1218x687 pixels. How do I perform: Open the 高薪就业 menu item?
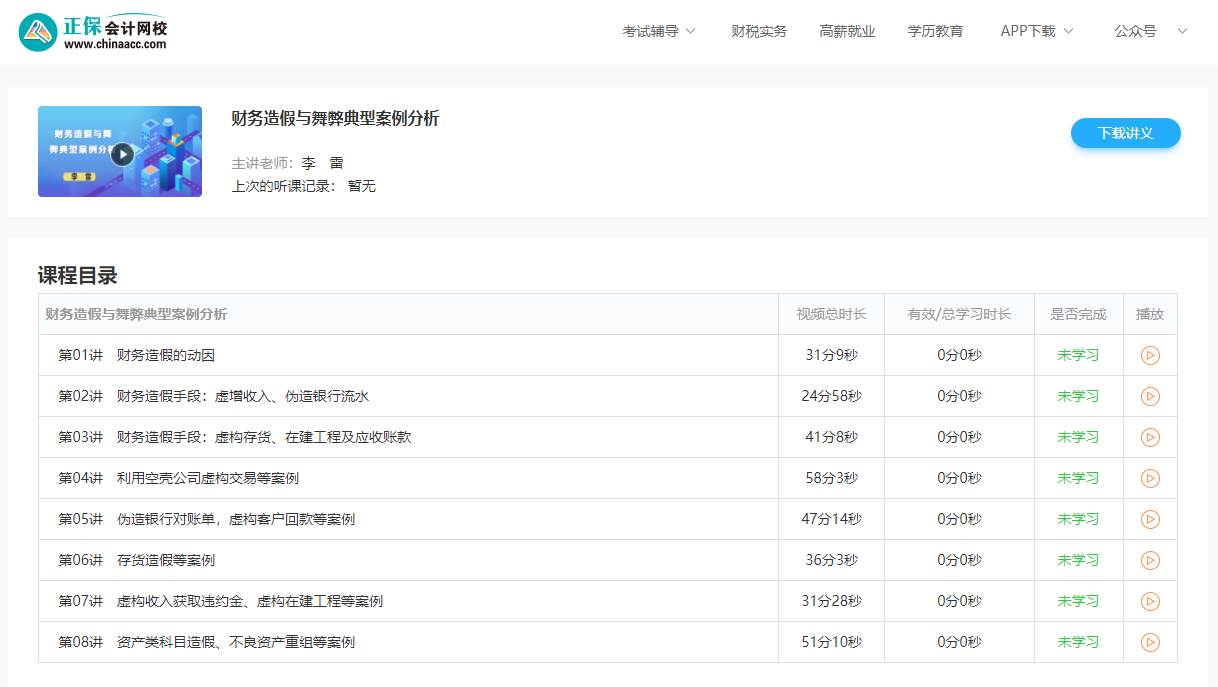click(x=847, y=31)
